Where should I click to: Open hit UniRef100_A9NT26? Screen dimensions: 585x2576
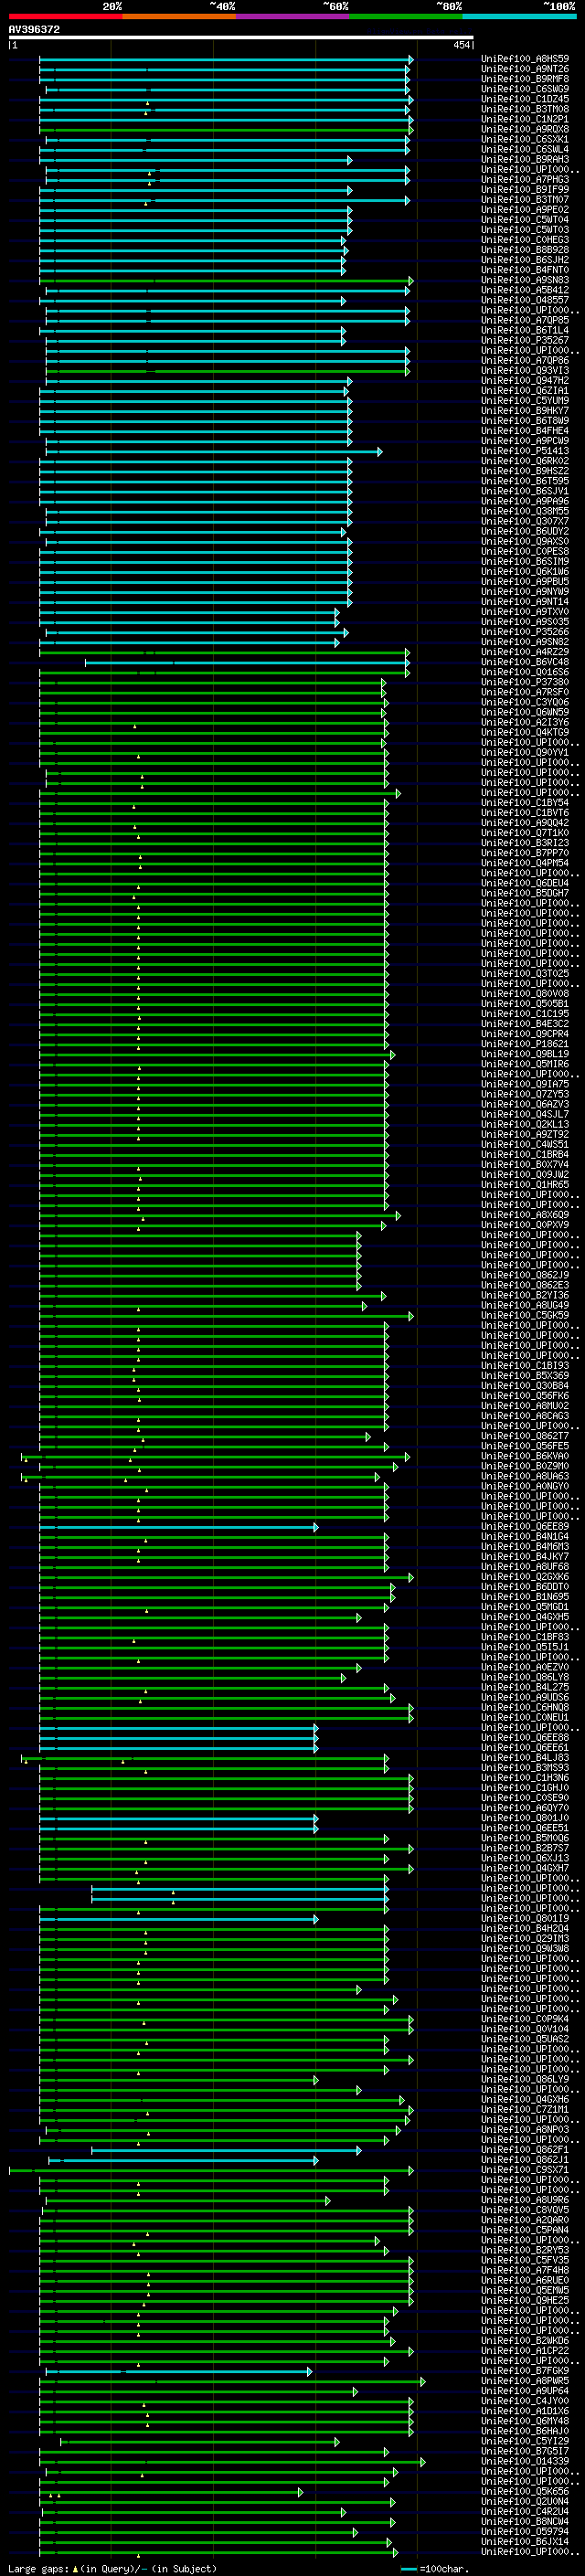[x=525, y=69]
